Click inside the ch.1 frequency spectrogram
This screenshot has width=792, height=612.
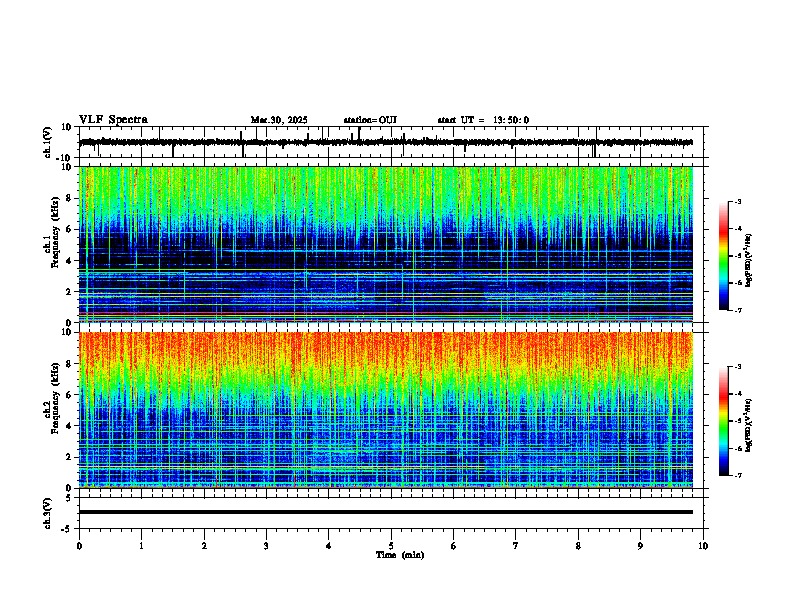pos(386,244)
